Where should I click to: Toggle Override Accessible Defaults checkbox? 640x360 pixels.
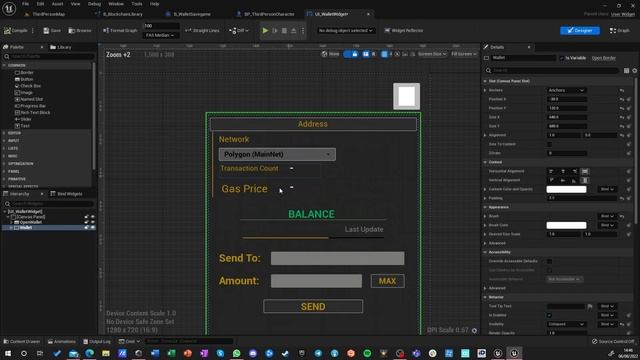click(x=549, y=261)
